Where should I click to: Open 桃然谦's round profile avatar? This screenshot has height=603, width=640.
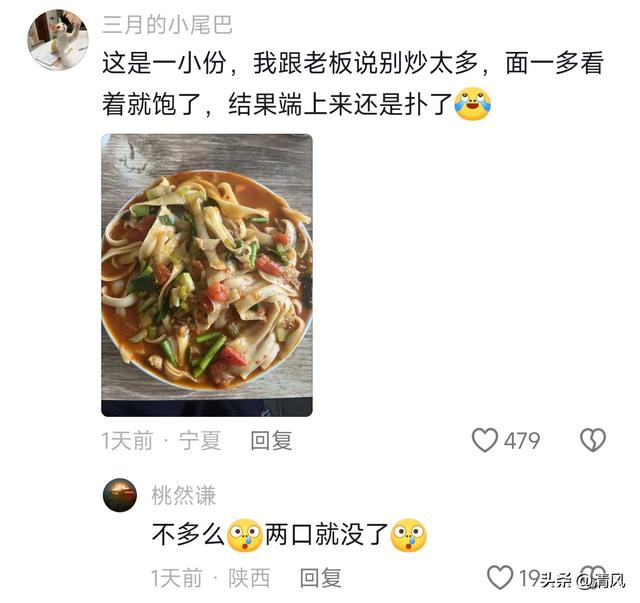coord(120,495)
